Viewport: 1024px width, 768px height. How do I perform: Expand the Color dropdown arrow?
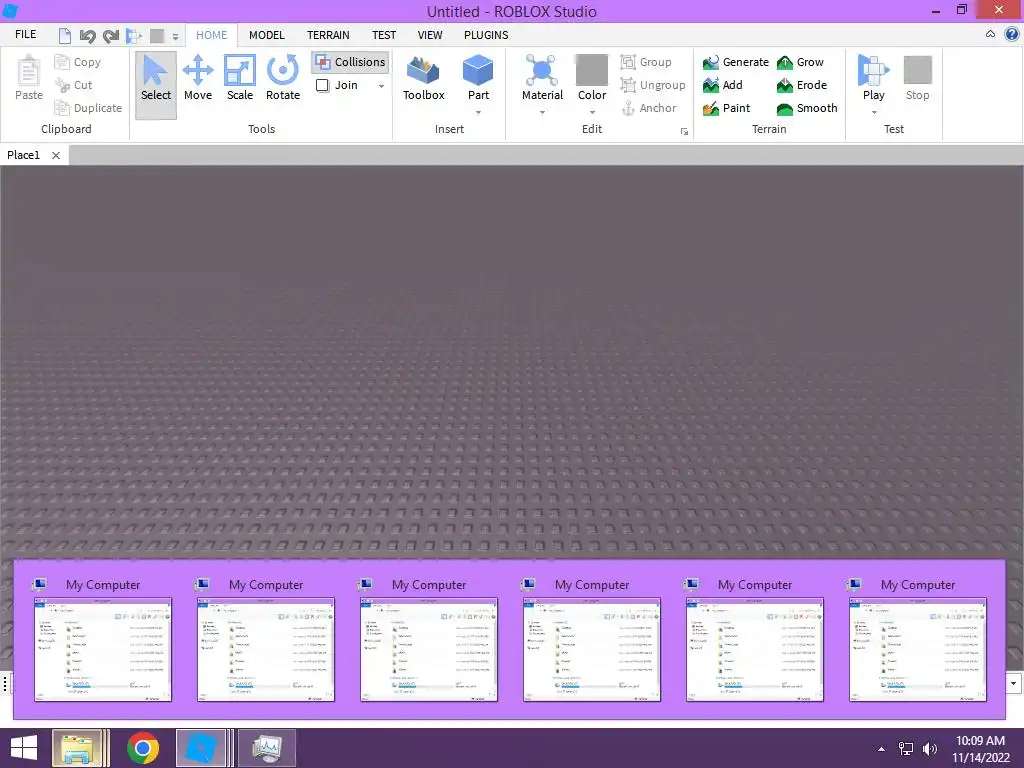592,112
